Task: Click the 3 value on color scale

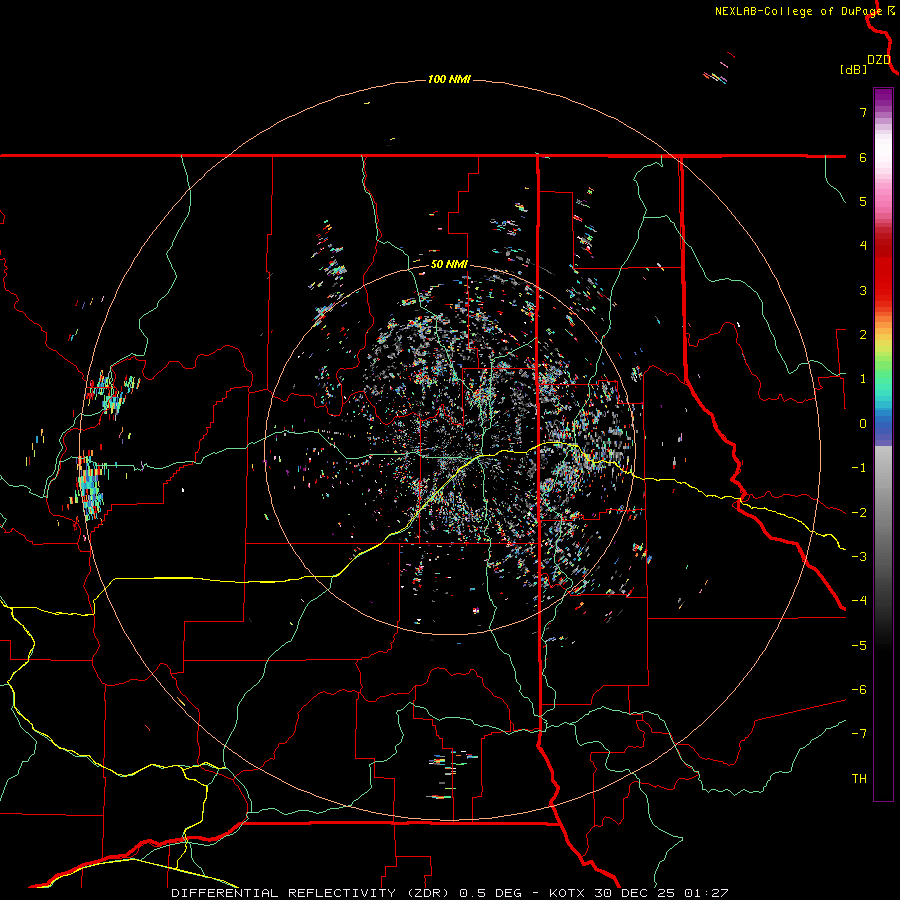Action: (x=863, y=290)
